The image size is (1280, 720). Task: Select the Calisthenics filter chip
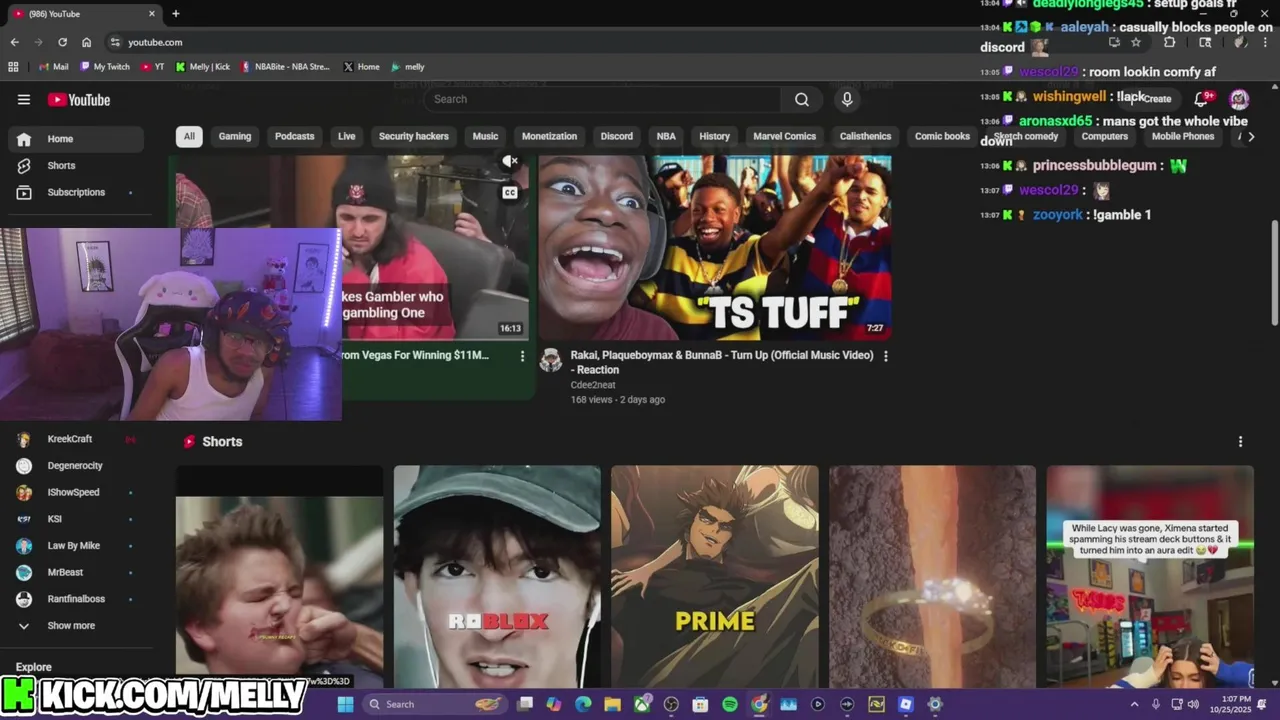865,136
